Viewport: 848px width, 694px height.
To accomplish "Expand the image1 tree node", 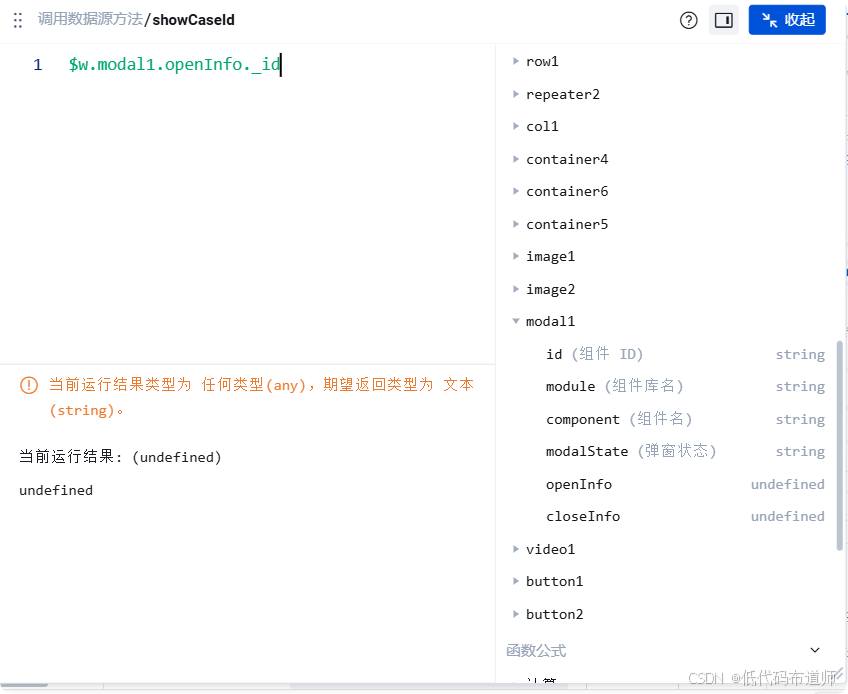I will (515, 256).
